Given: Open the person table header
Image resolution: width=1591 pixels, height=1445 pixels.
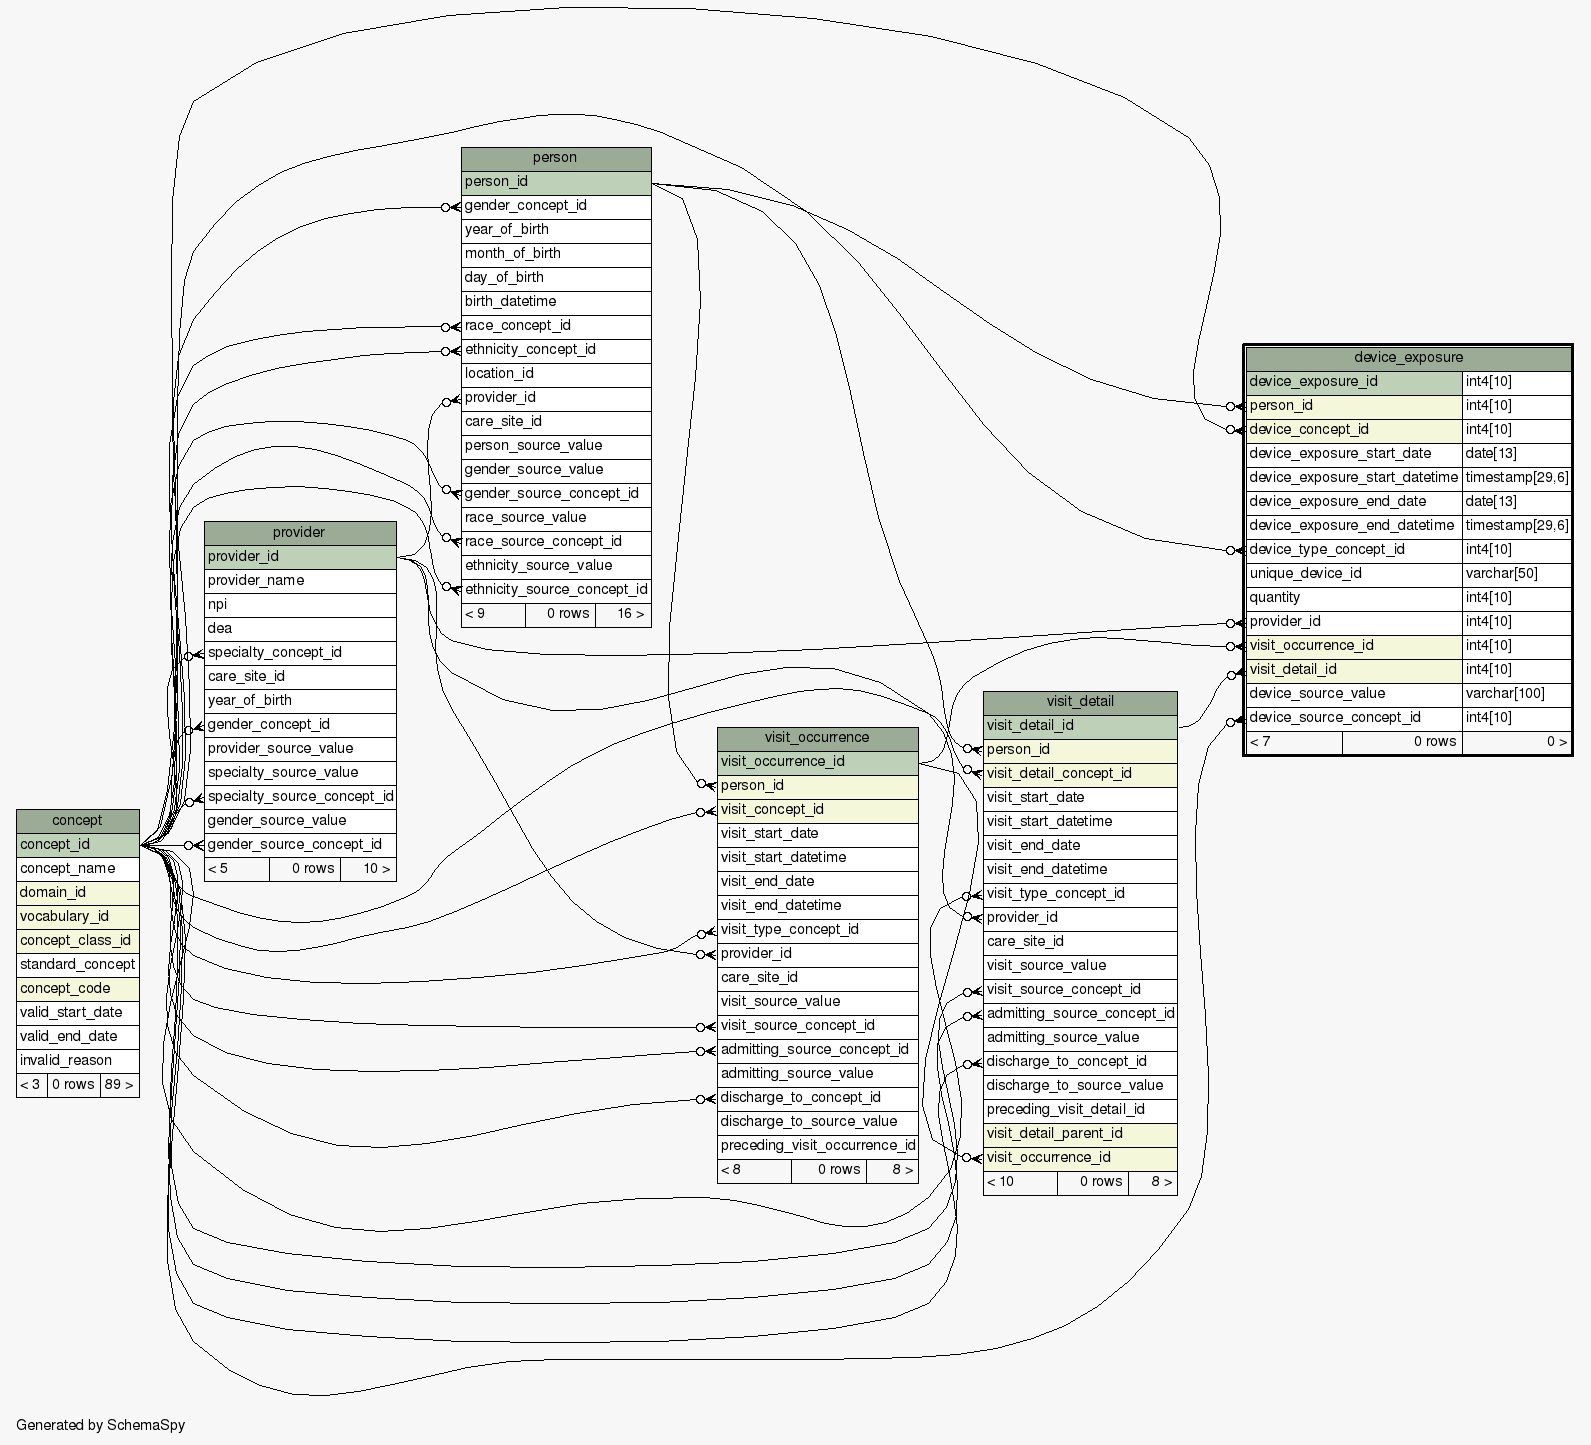Looking at the screenshot, I should [x=555, y=158].
